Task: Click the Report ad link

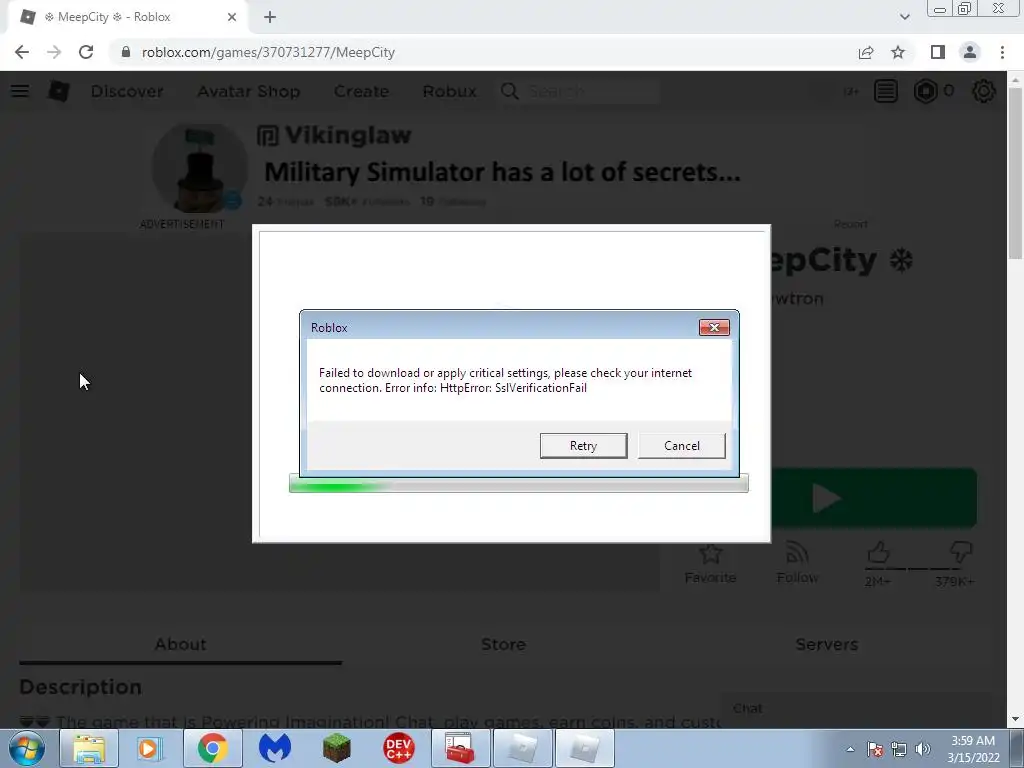Action: [x=850, y=224]
